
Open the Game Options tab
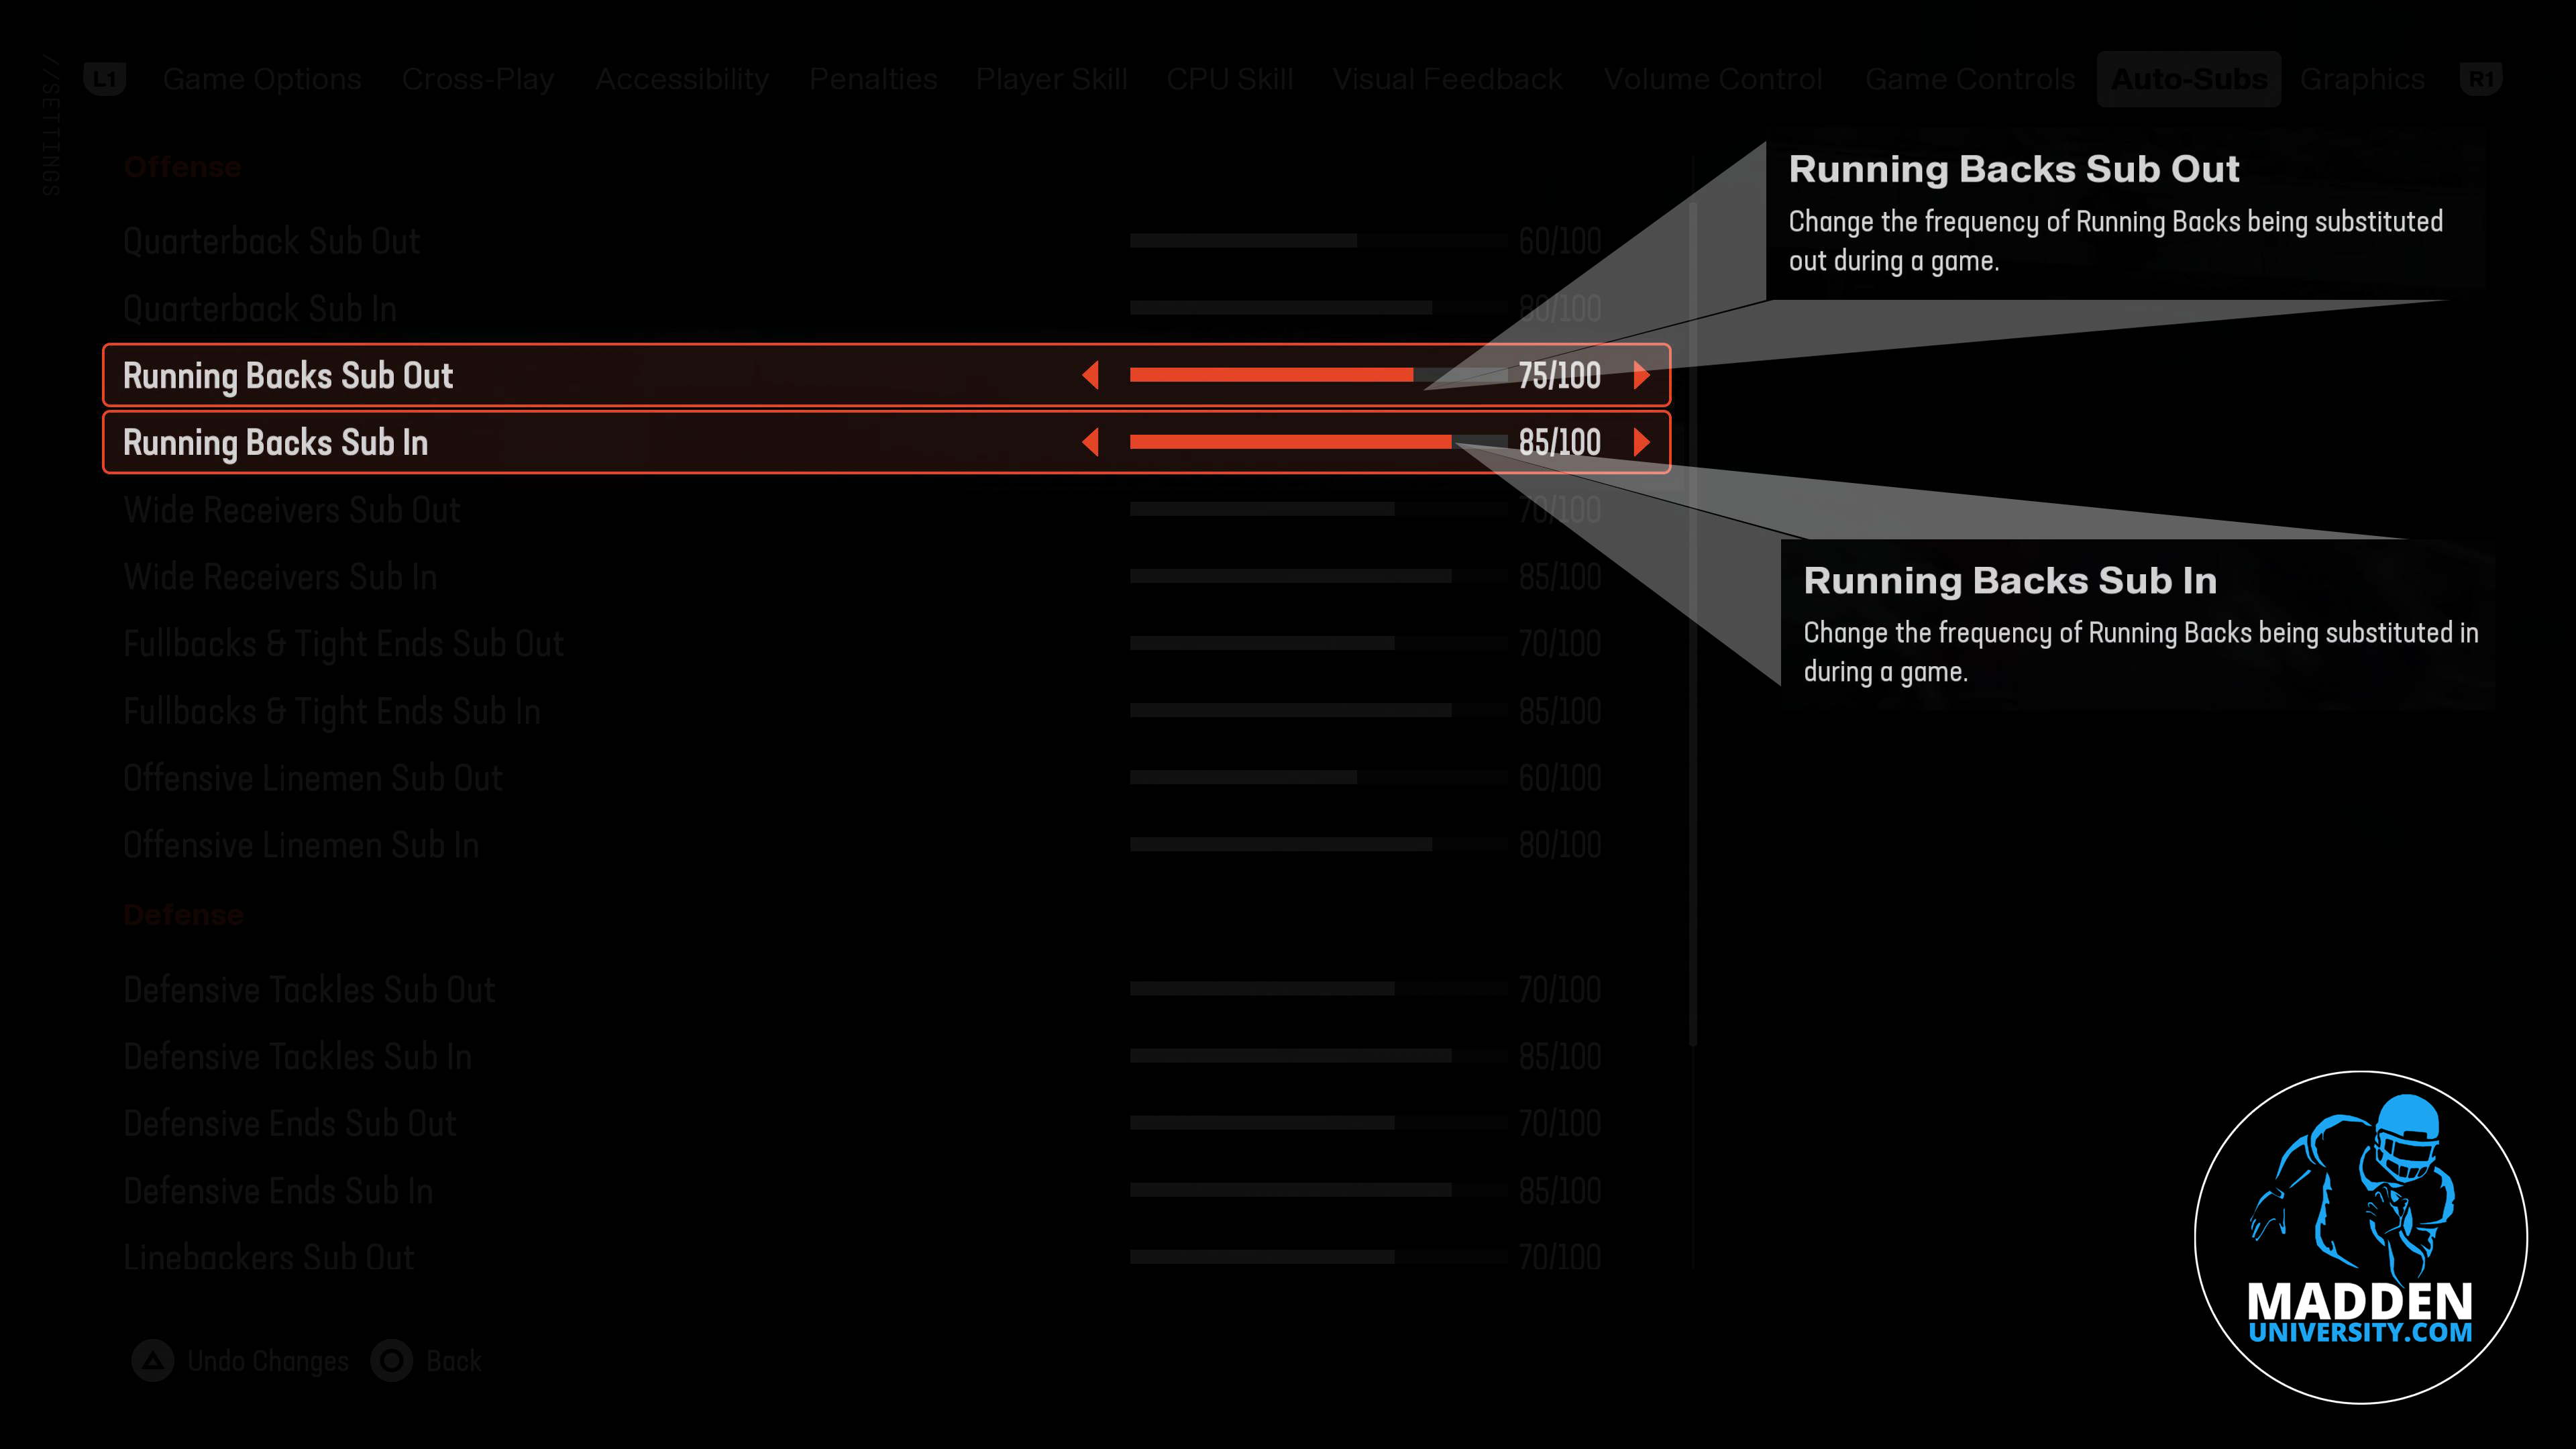(262, 79)
